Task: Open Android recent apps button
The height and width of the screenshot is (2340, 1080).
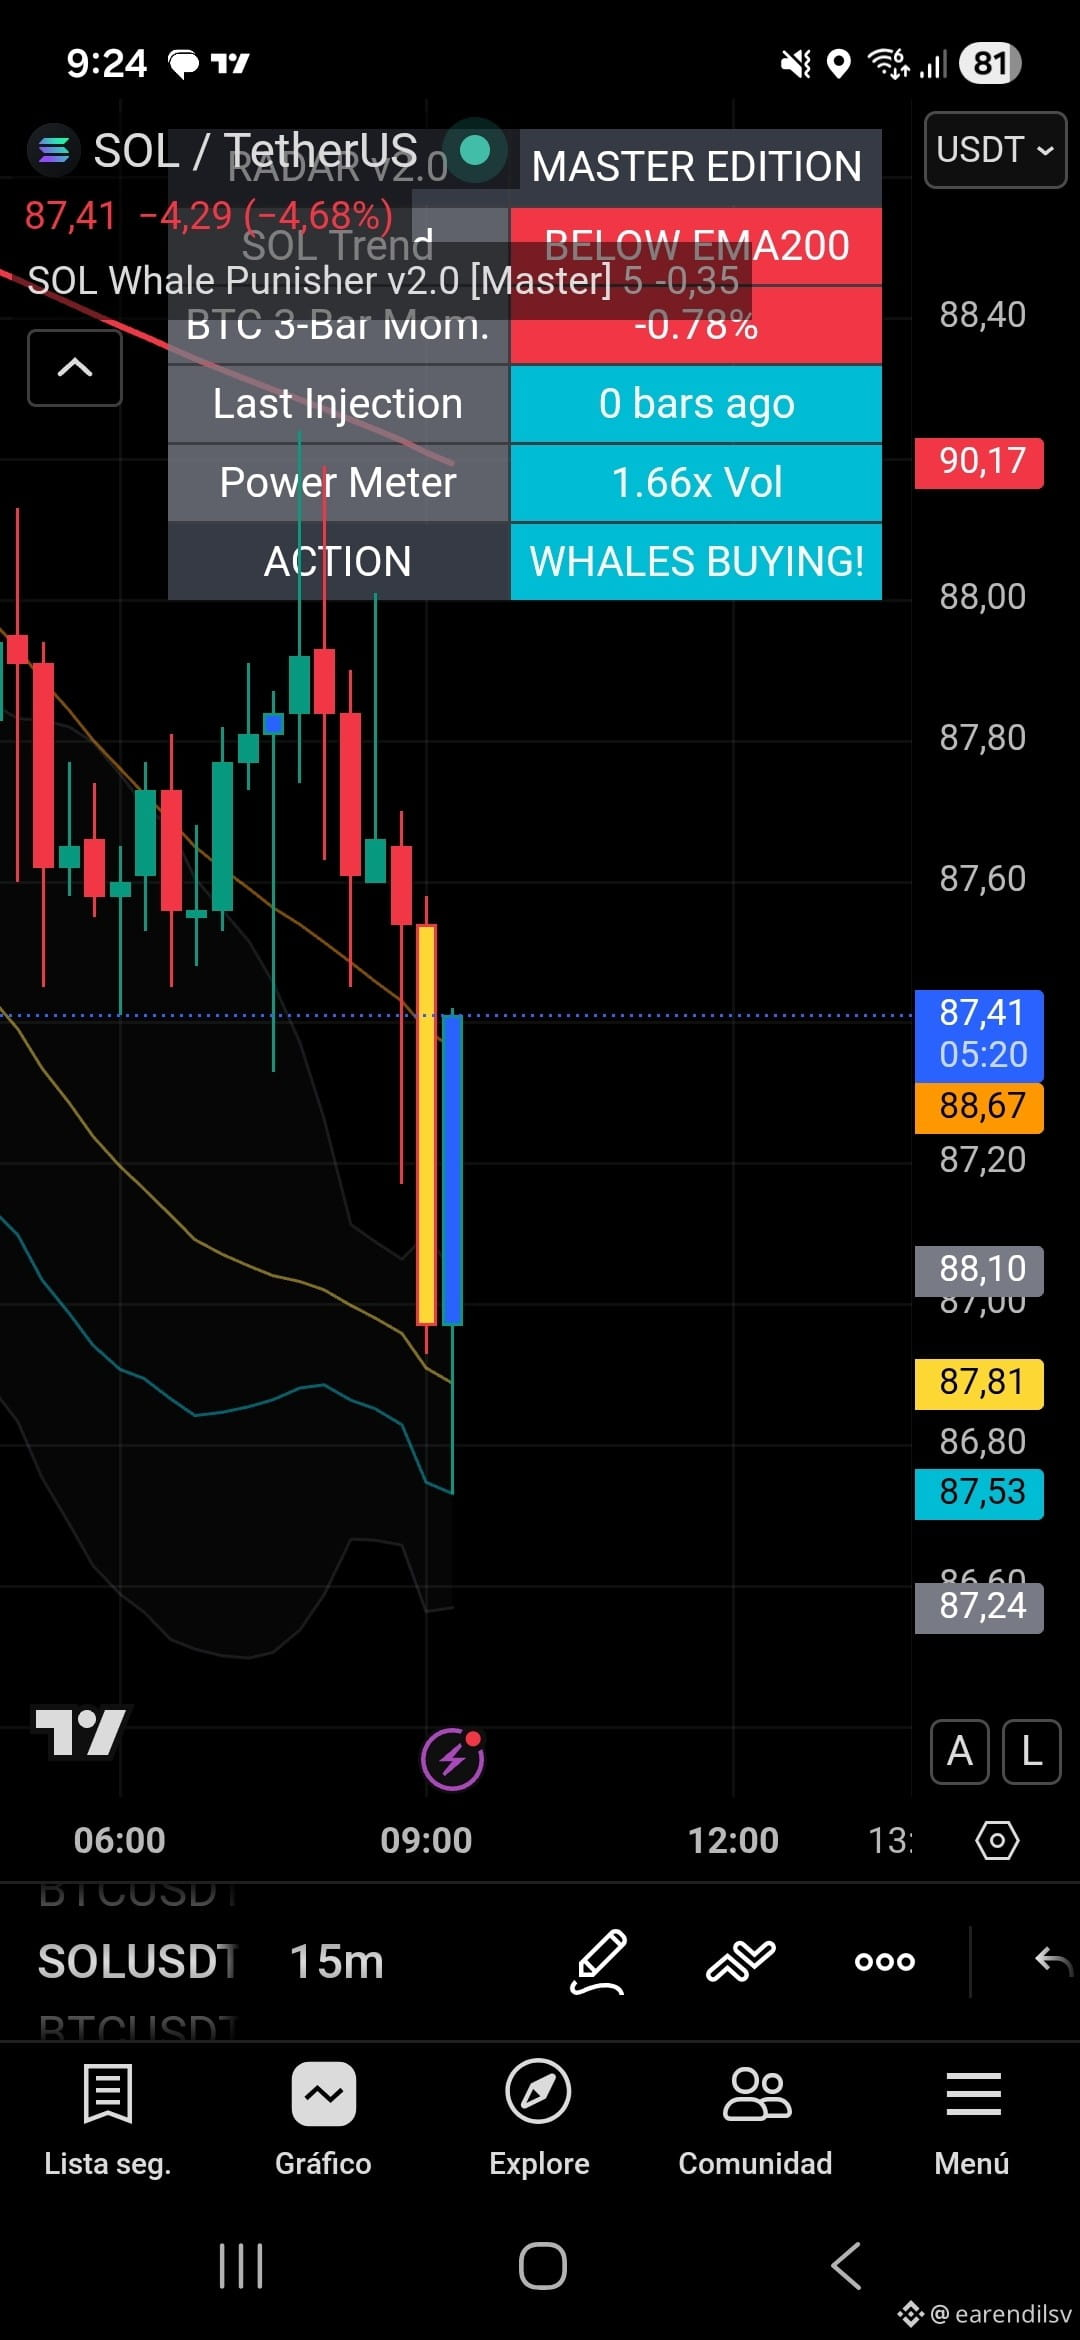Action: (x=241, y=2266)
